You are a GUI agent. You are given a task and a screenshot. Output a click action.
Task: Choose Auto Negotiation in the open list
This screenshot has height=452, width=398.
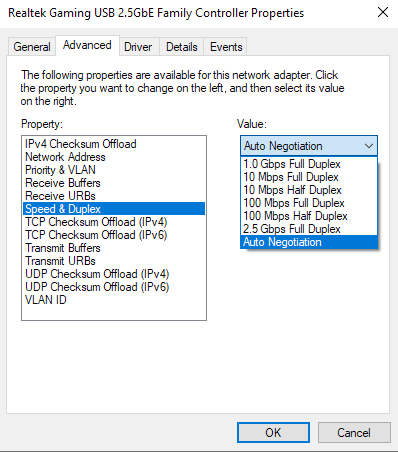coord(309,242)
